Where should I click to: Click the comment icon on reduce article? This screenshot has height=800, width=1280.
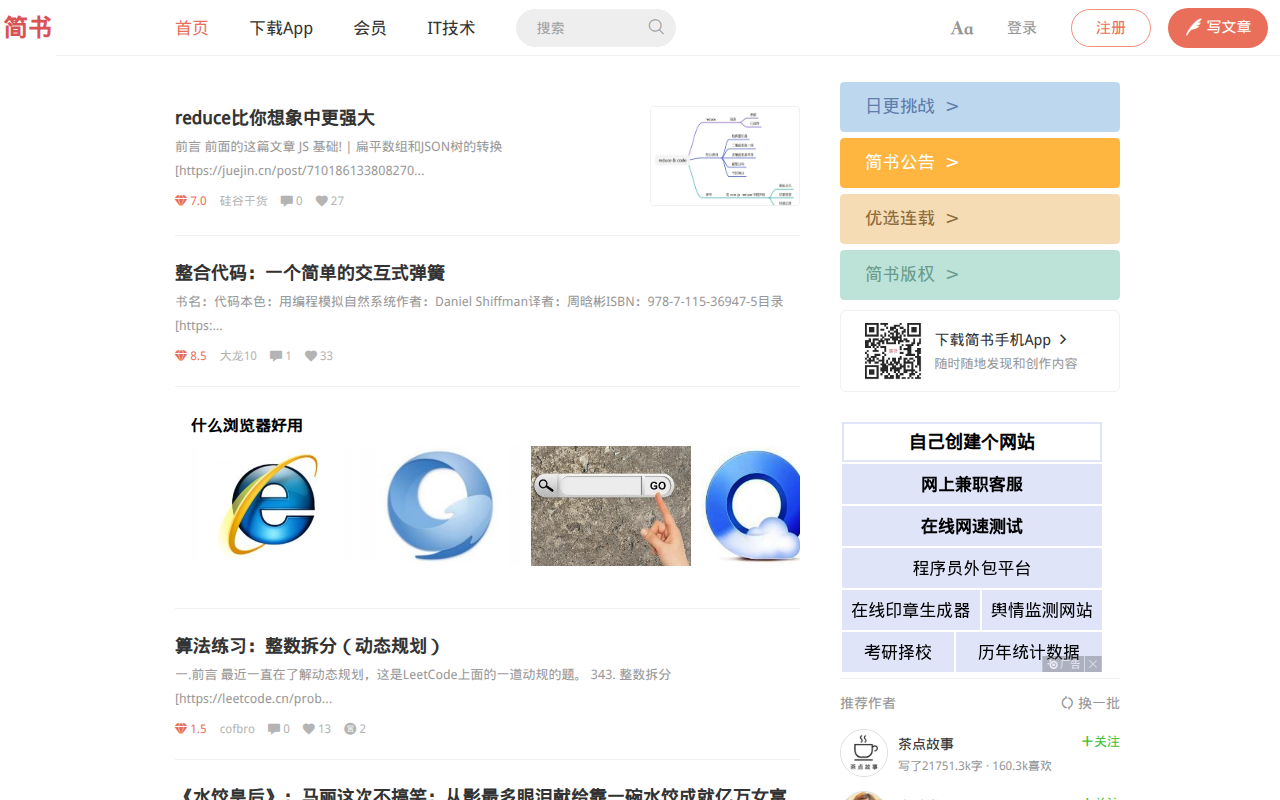(286, 201)
